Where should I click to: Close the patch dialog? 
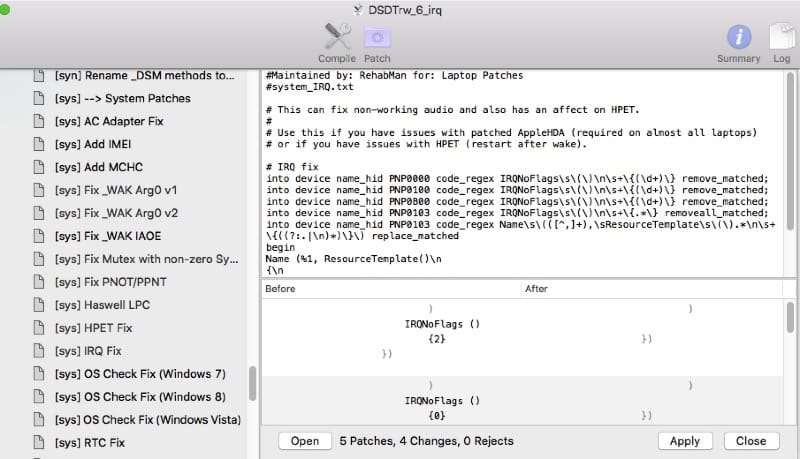pyautogui.click(x=751, y=441)
